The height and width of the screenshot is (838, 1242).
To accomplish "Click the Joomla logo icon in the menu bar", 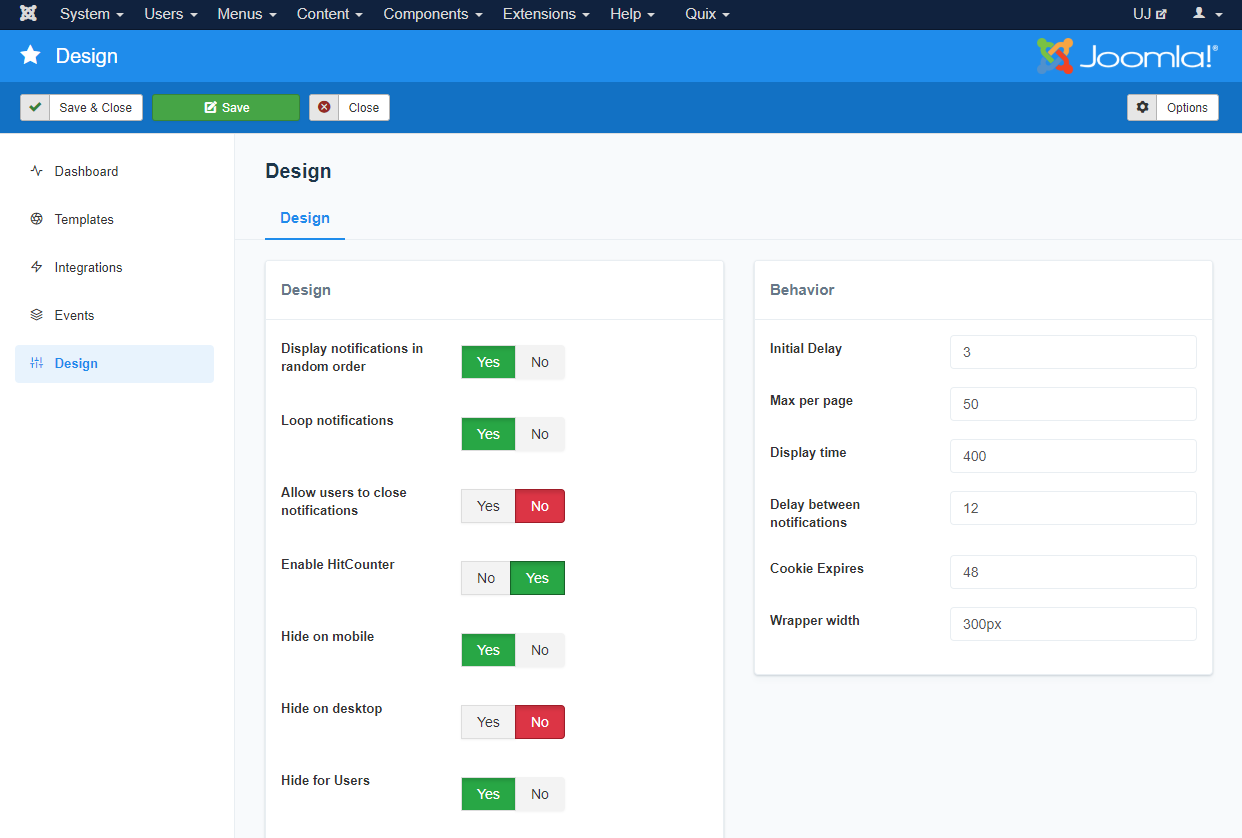I will coord(28,14).
